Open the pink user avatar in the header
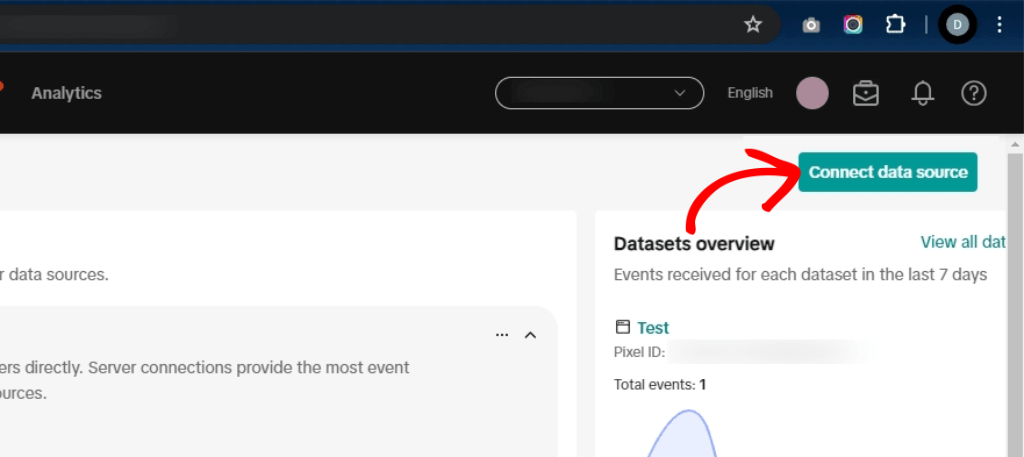This screenshot has height=457, width=1024. pos(812,93)
